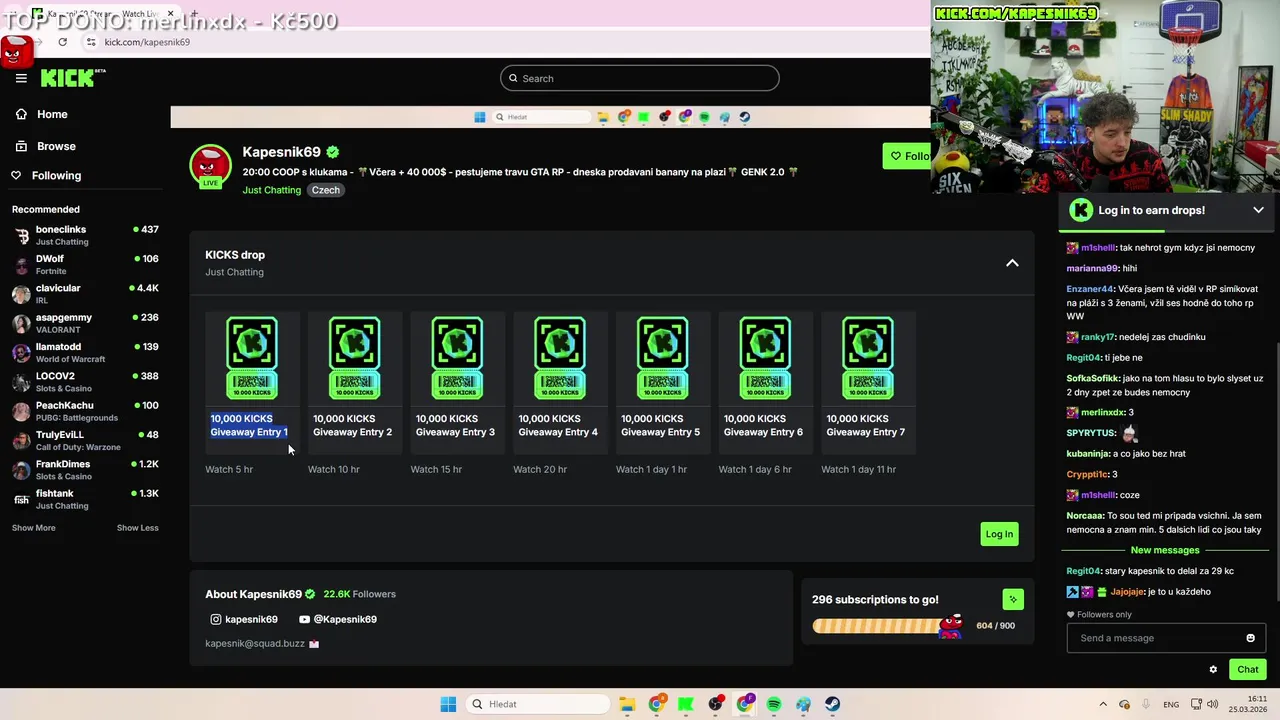1280x720 pixels.
Task: Open Browse in sidebar
Action: 45,146
